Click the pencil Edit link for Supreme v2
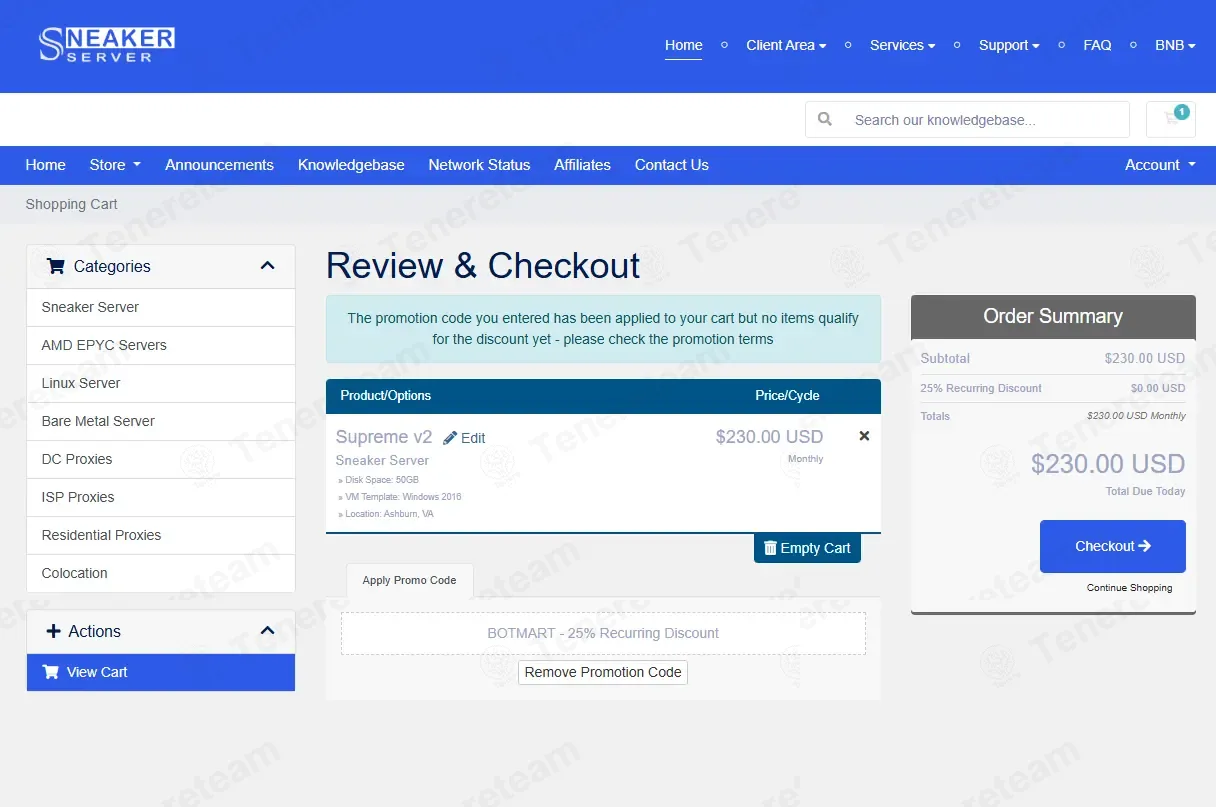The height and width of the screenshot is (807, 1216). (x=464, y=438)
